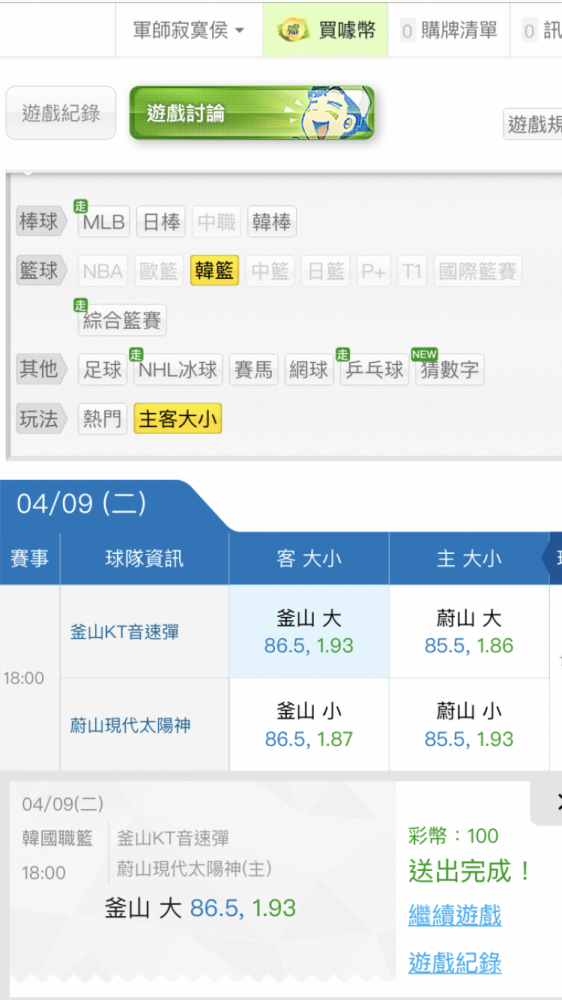The width and height of the screenshot is (562, 1000).
Task: Select the MLB league filter
Action: (x=104, y=221)
